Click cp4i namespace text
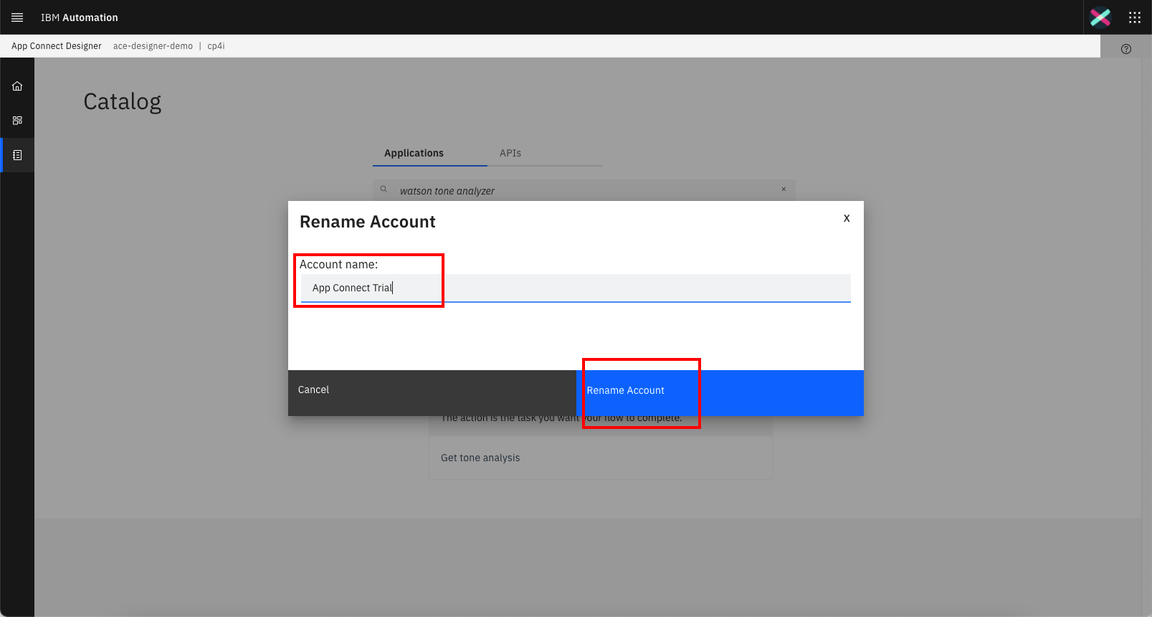Image resolution: width=1152 pixels, height=617 pixels. (216, 46)
